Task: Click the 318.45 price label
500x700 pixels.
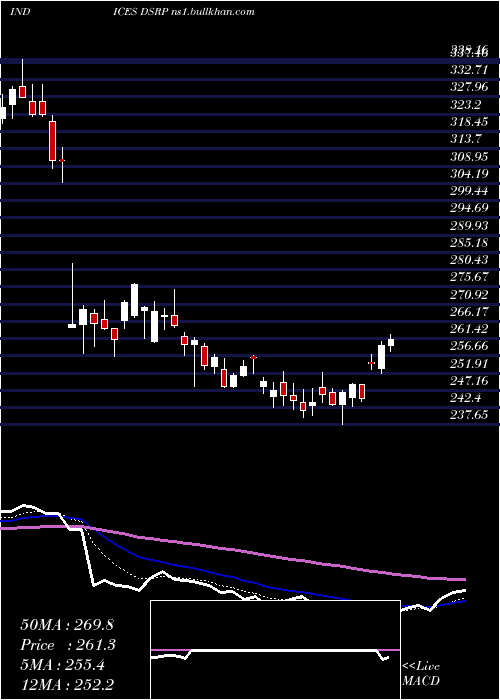Action: pyautogui.click(x=470, y=122)
